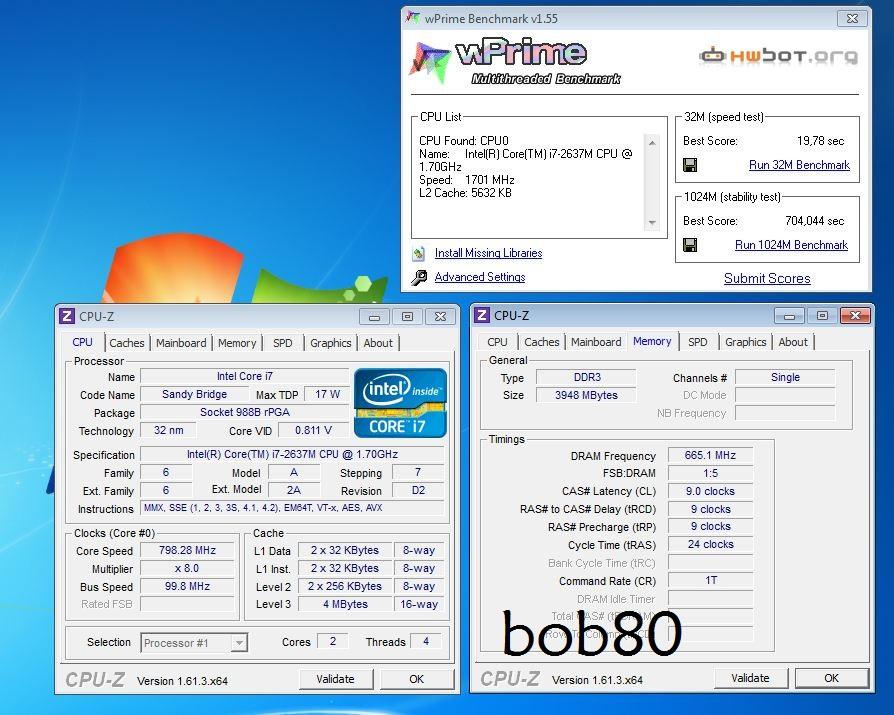Open Mainboard tab in right CPU-Z window
This screenshot has width=894, height=715.
click(596, 342)
